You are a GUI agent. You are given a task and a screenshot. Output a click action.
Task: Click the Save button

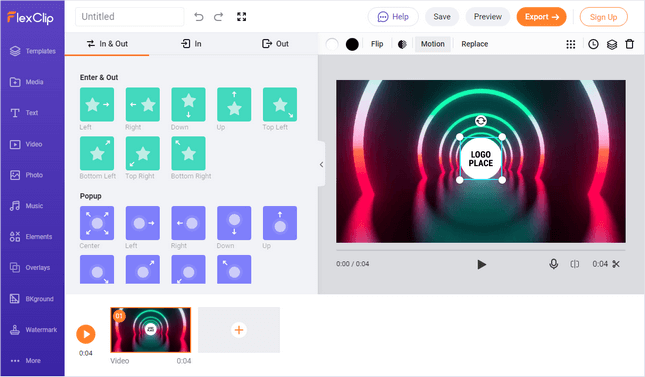pyautogui.click(x=442, y=17)
